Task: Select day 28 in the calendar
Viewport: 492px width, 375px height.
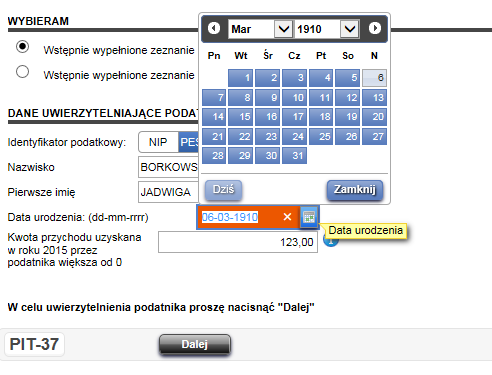Action: coord(214,156)
